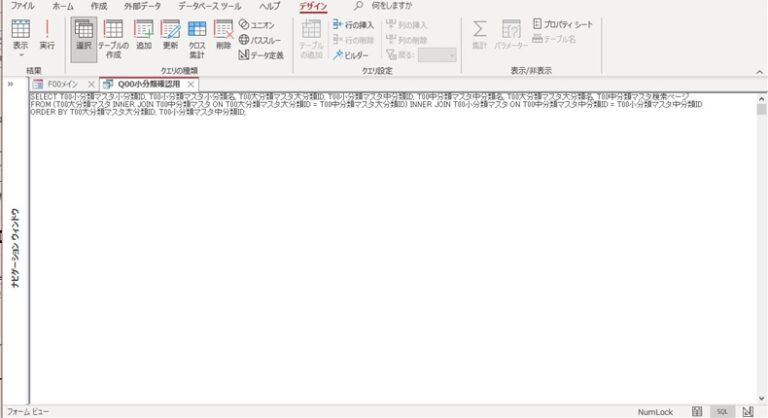Click the 更新 (Update) query icon

(170, 36)
